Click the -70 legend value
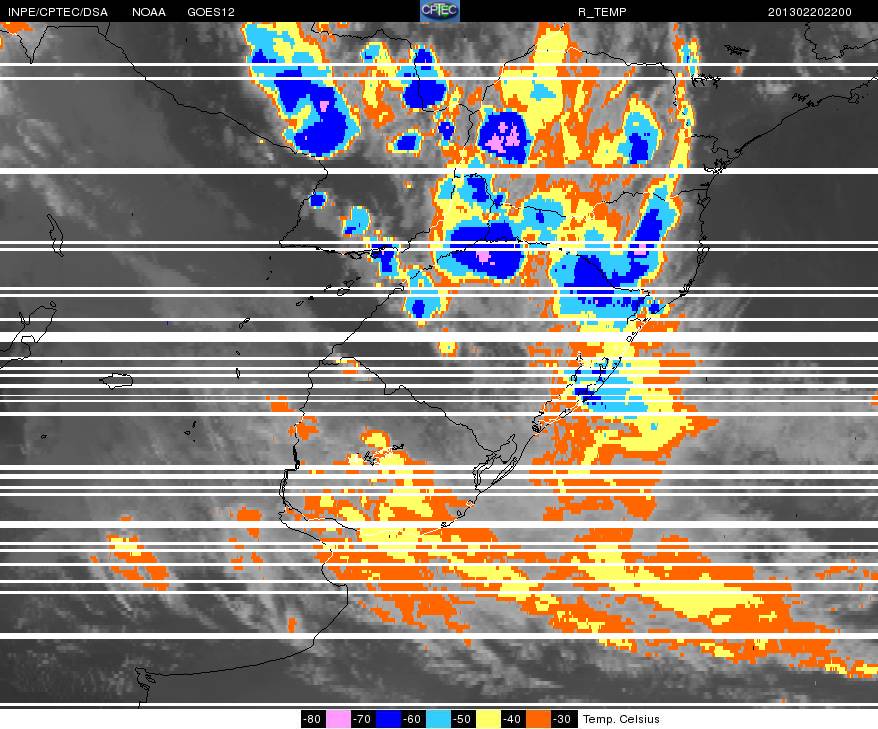This screenshot has width=878, height=729. [x=363, y=719]
